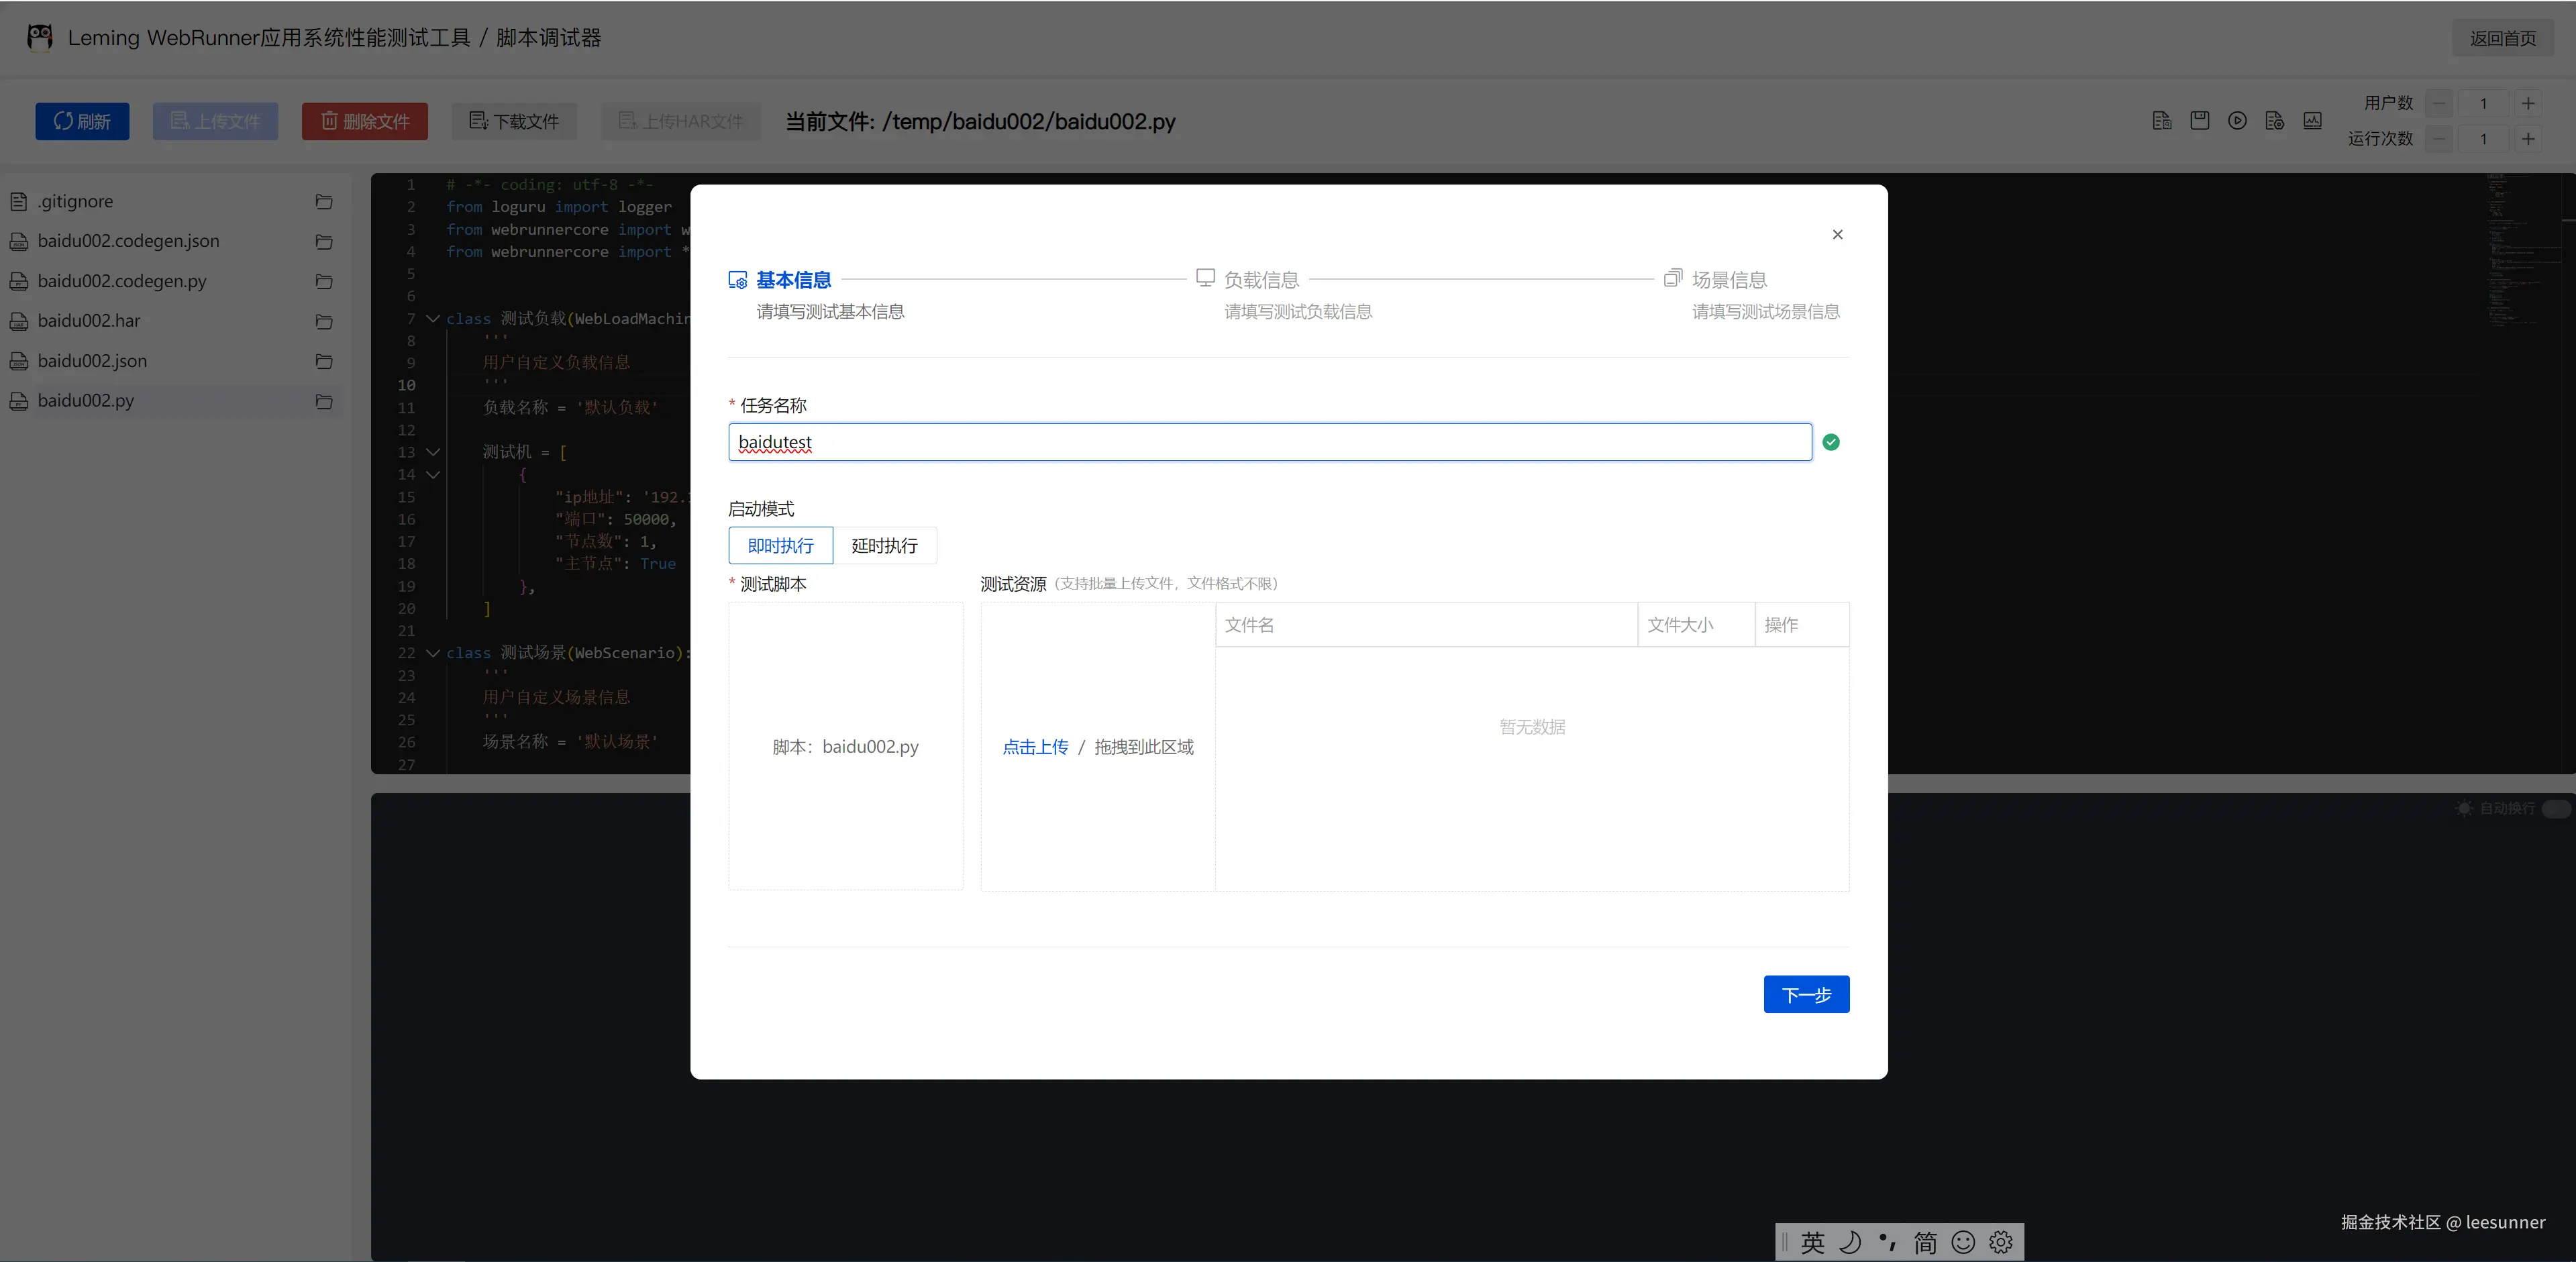Collapse the 测试负载 class fold arrow
Viewport: 2576px width, 1262px height.
tap(433, 319)
